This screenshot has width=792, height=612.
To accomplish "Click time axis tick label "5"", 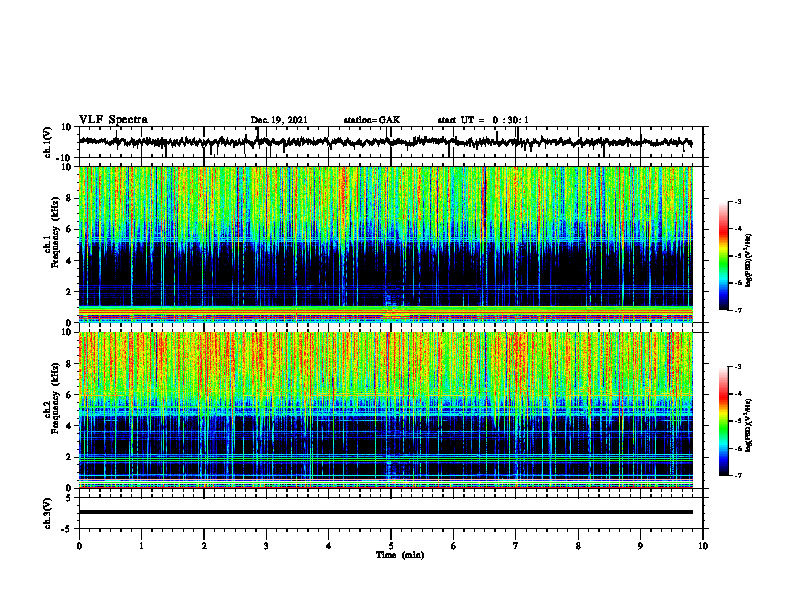I will (x=391, y=546).
